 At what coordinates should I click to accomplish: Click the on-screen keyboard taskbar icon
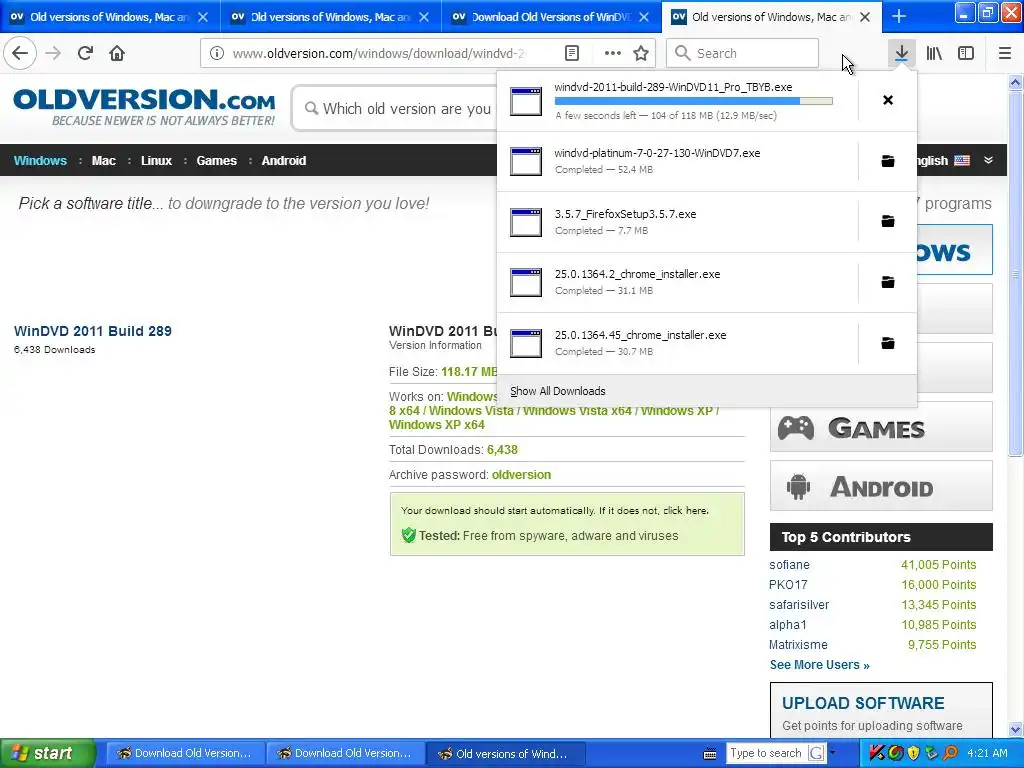tap(710, 754)
